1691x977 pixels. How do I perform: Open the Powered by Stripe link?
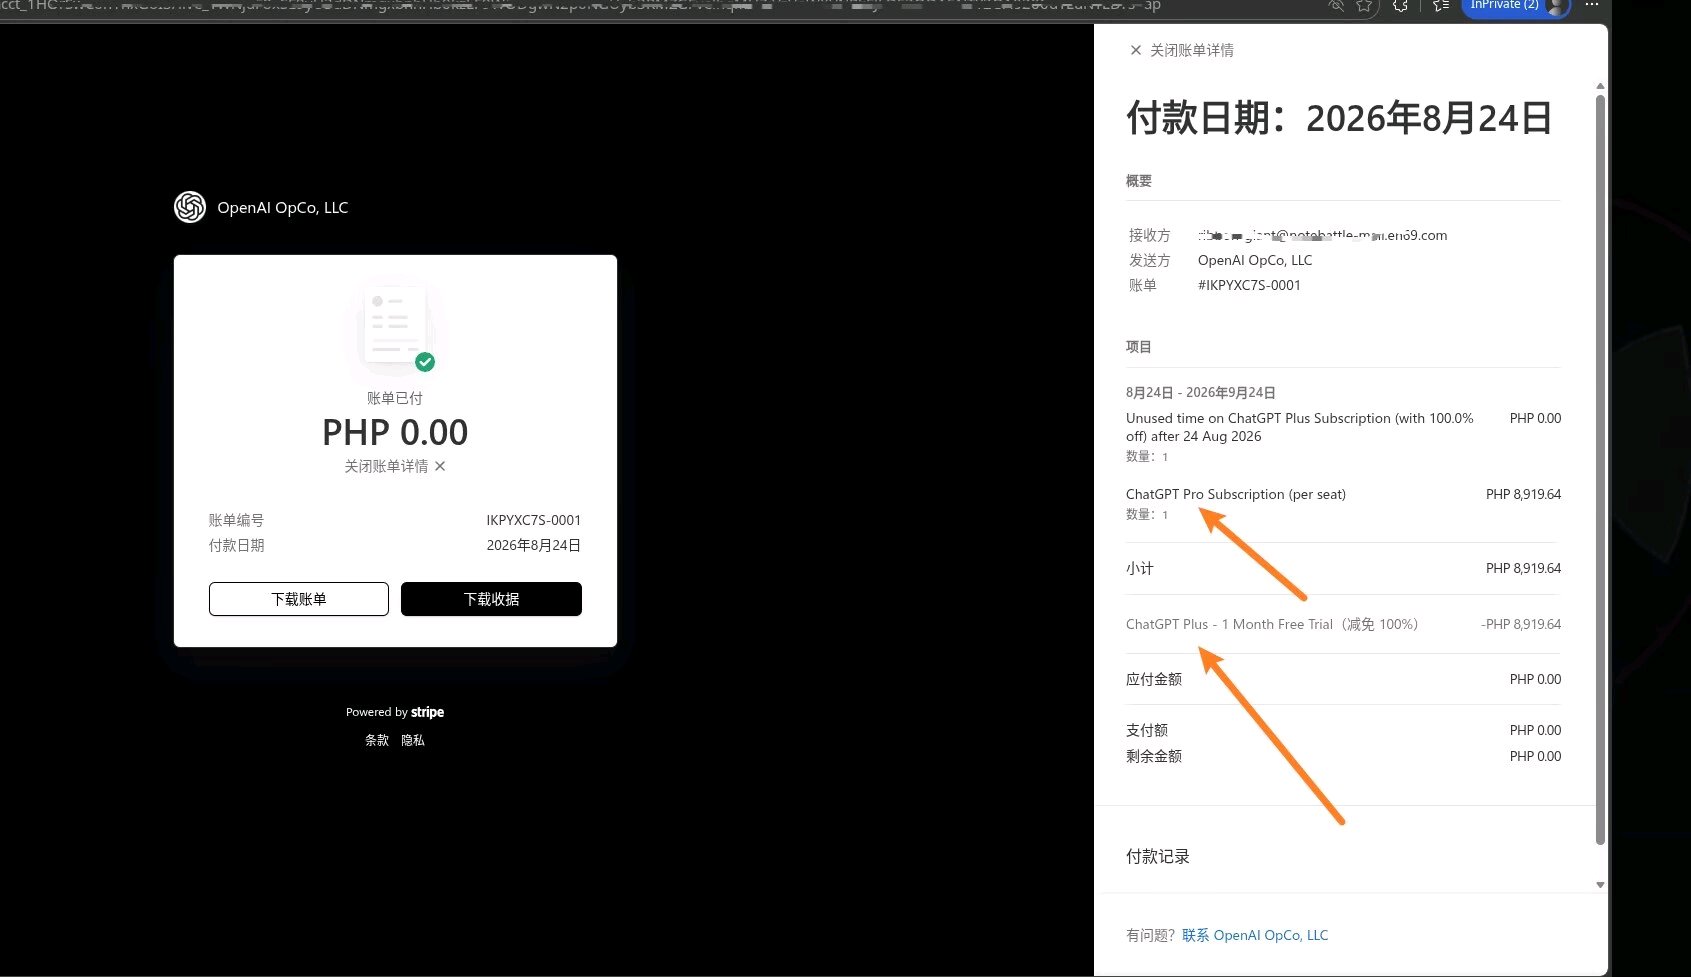[395, 712]
